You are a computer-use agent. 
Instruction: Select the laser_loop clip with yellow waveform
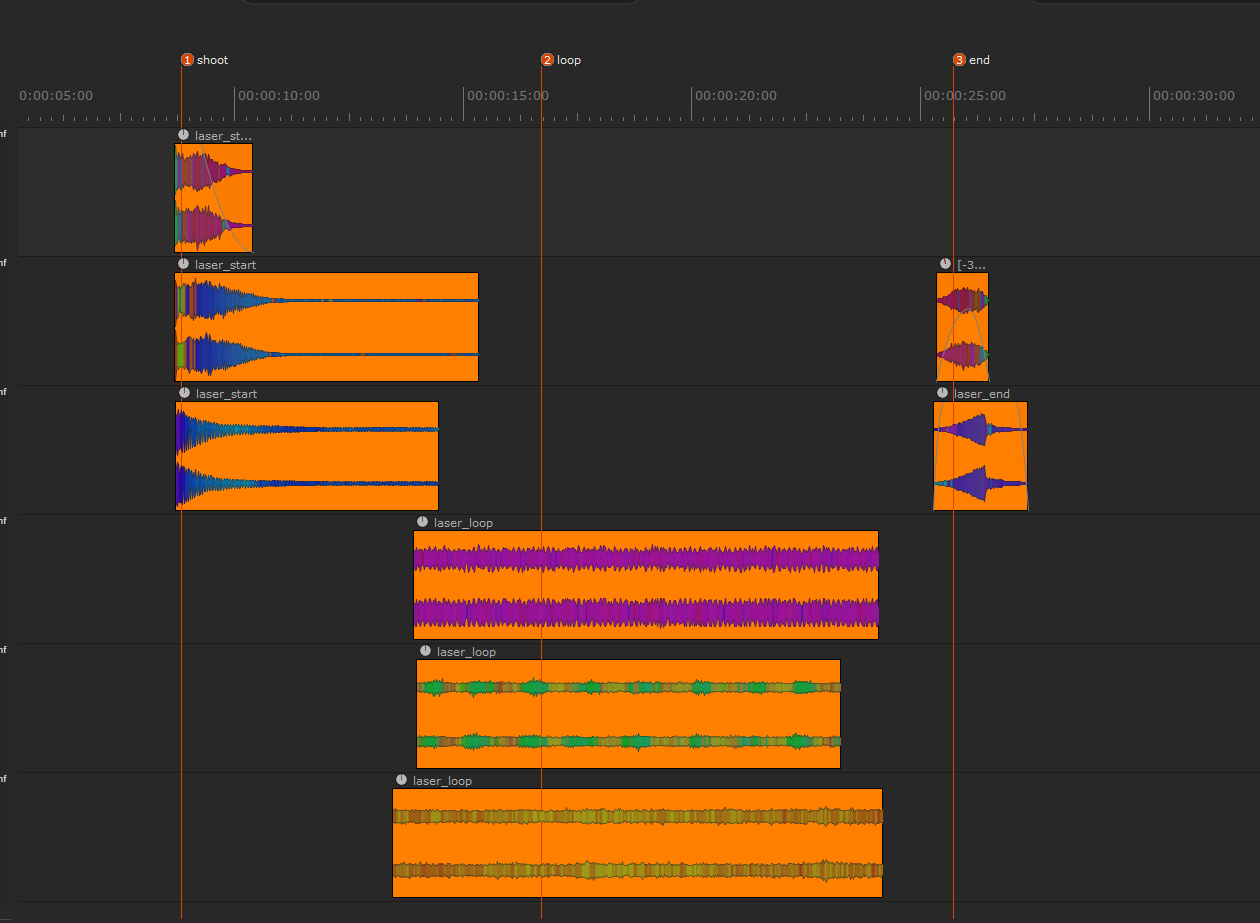(x=637, y=843)
